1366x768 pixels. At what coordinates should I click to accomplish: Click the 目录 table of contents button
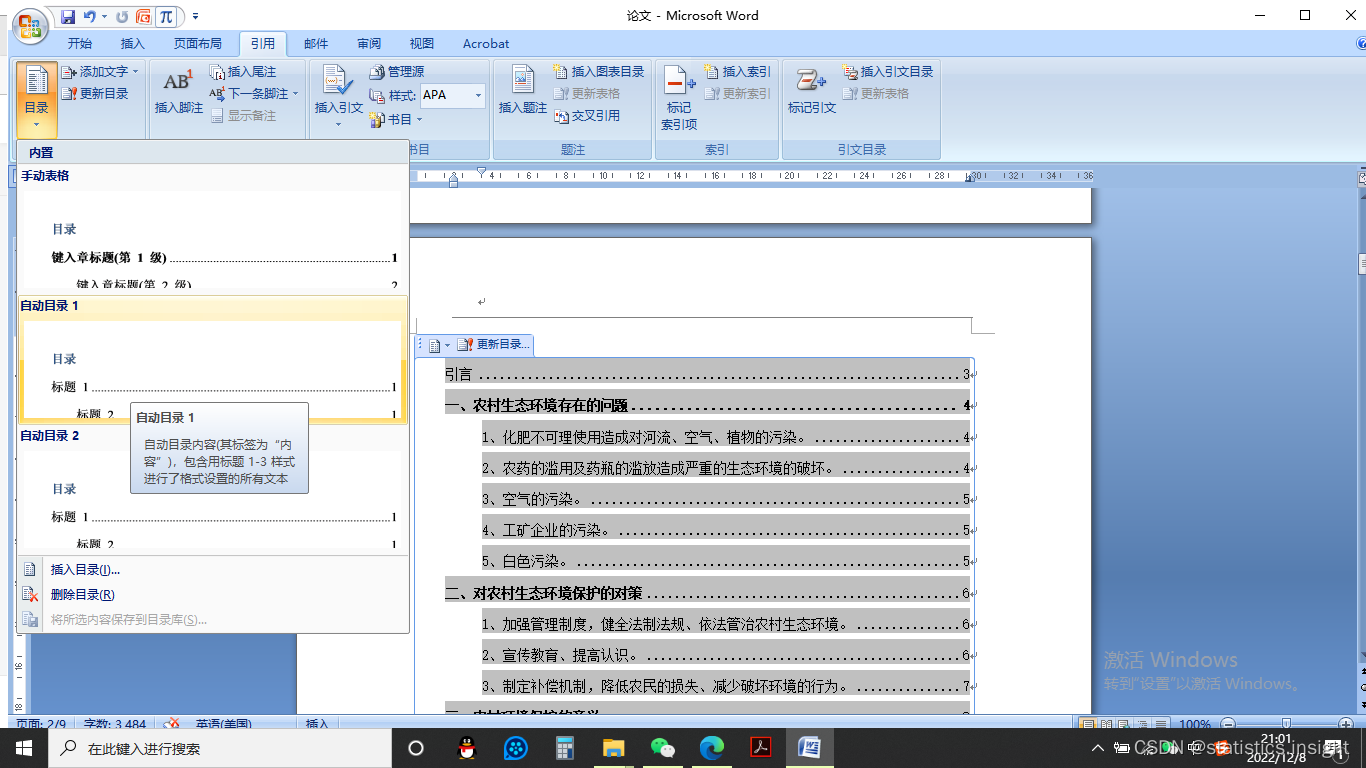pos(36,98)
